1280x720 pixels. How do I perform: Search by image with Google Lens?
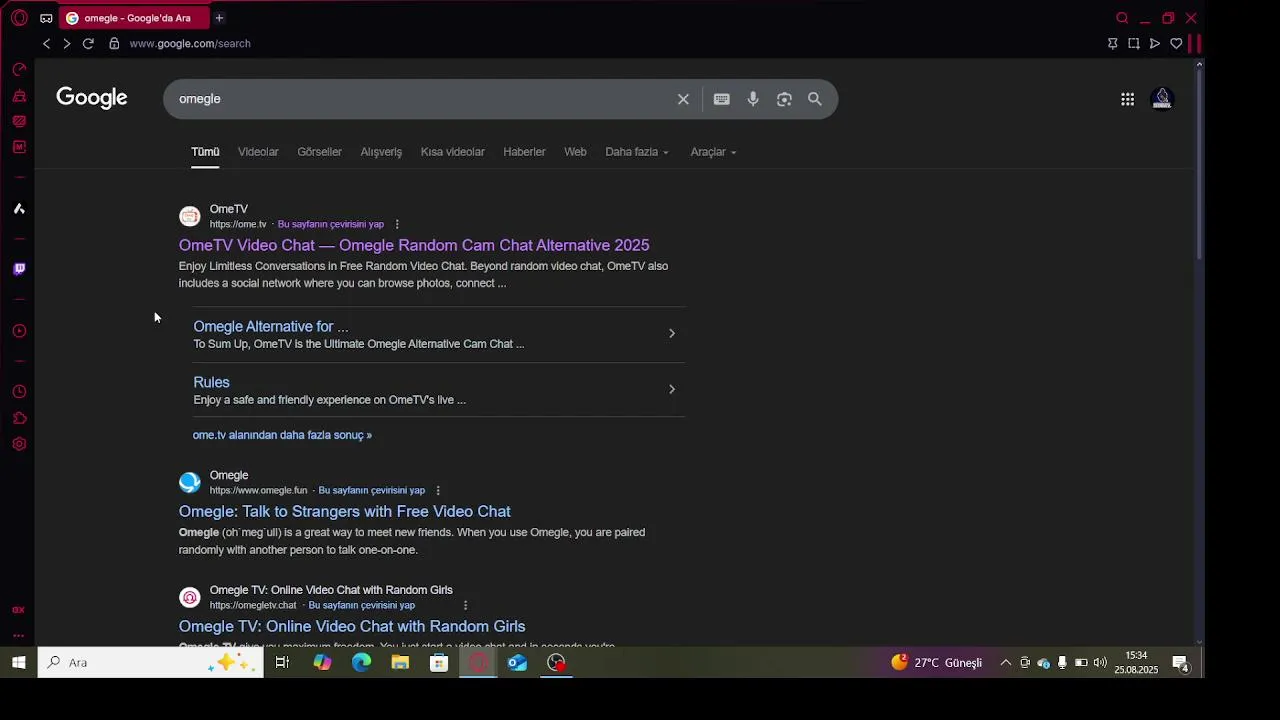pyautogui.click(x=784, y=99)
